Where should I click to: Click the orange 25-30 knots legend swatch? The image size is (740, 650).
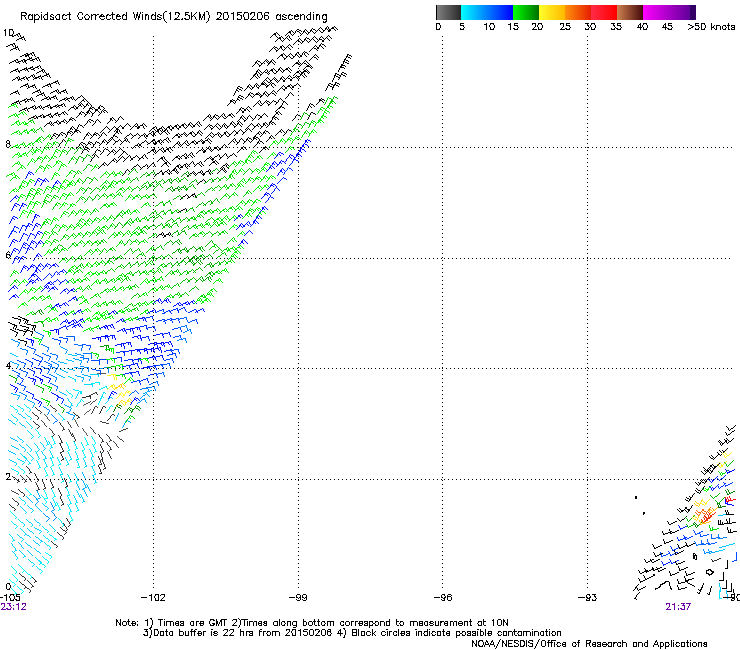coord(578,12)
